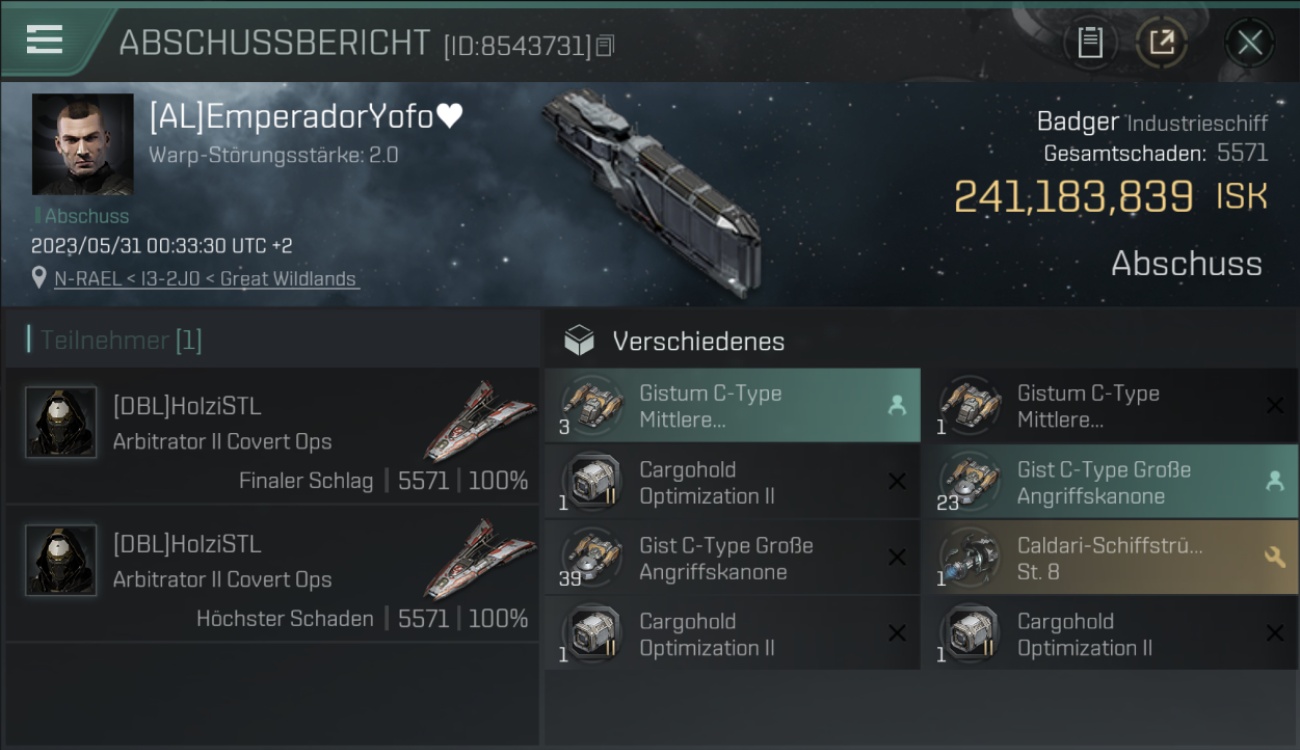
Task: Select the destroyed Gistum C-Type item, quantity 1
Action: tap(1110, 406)
